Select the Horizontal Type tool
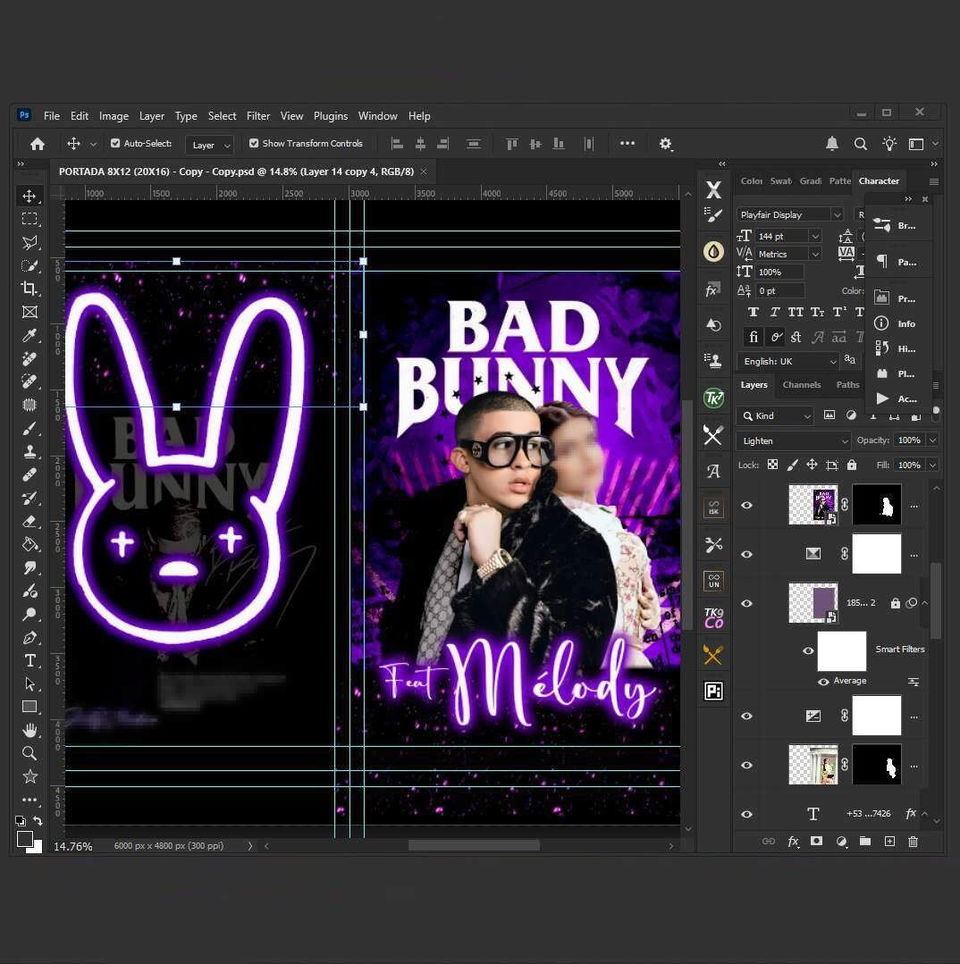The width and height of the screenshot is (960, 964). point(29,661)
